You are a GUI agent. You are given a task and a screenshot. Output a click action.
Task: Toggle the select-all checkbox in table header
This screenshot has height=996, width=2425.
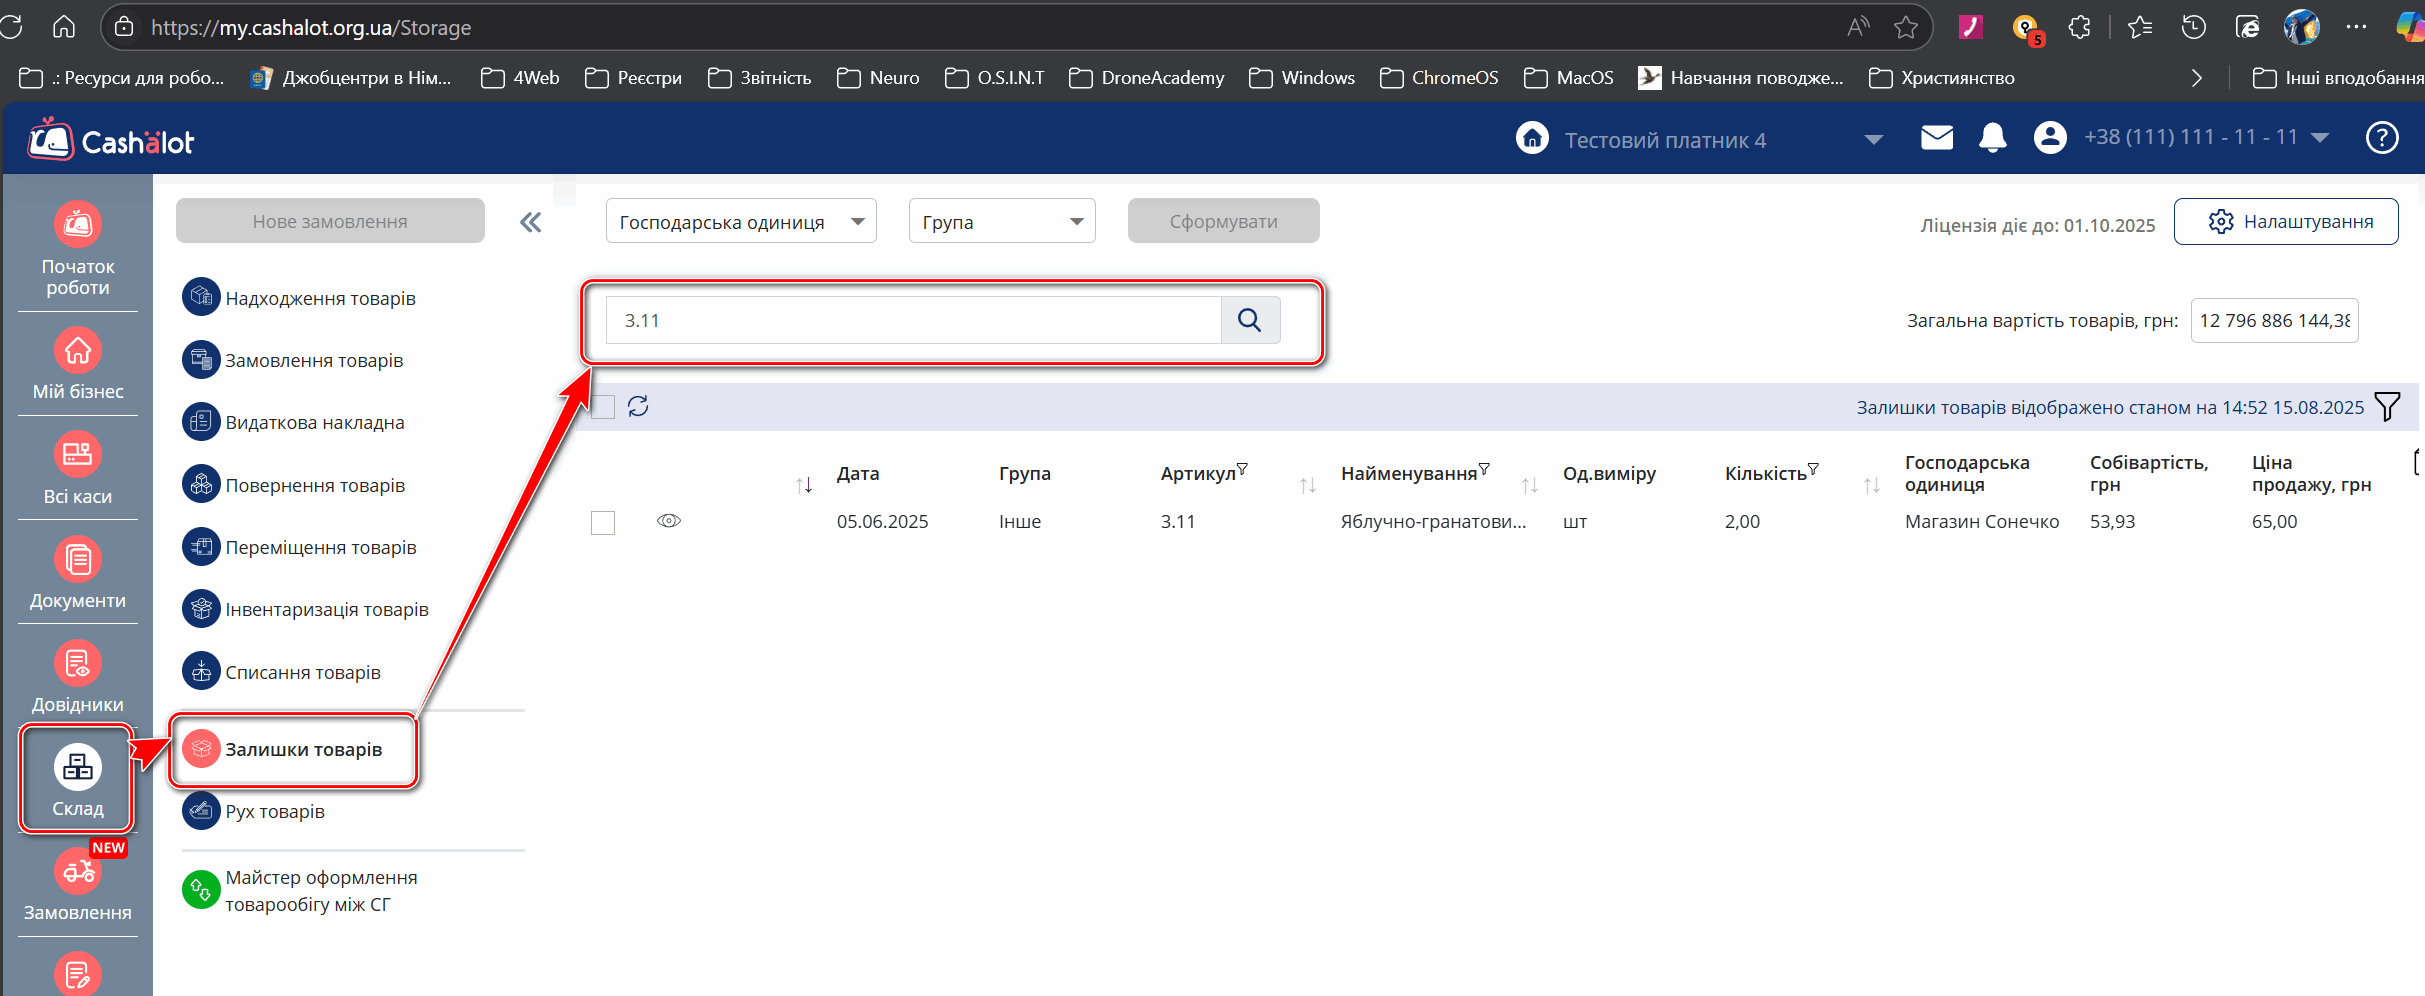tap(603, 407)
